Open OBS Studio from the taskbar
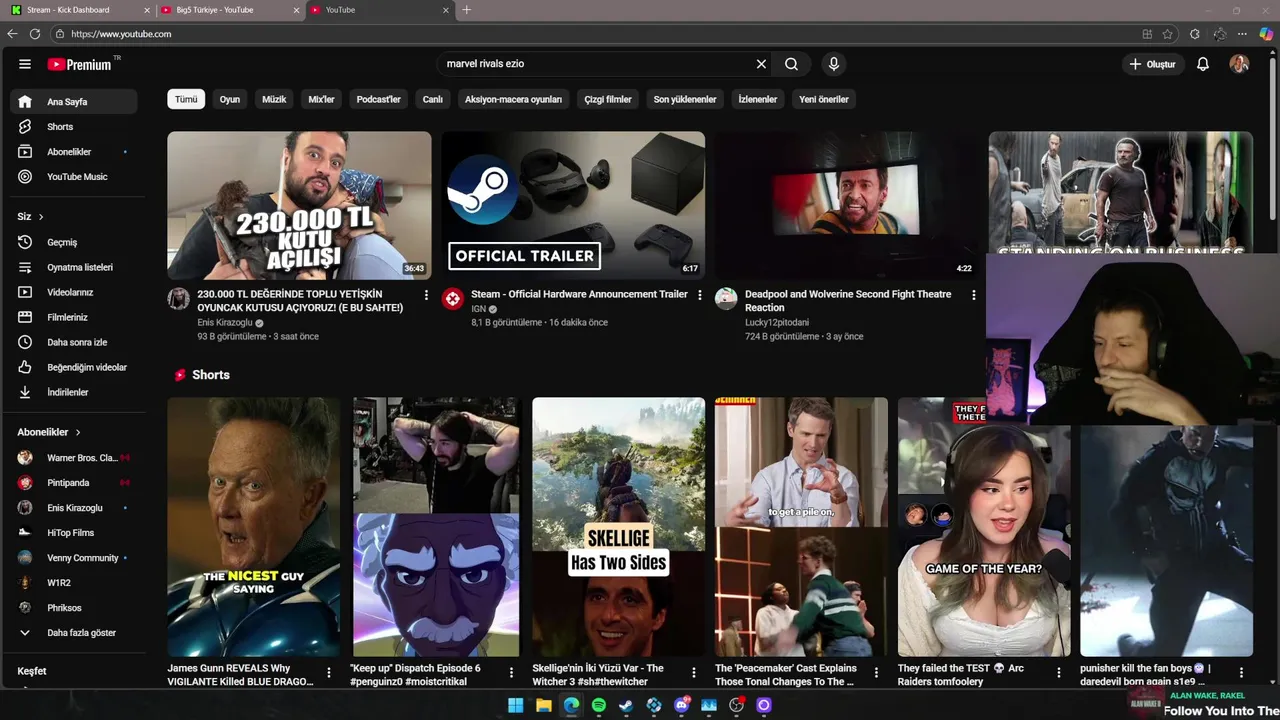The image size is (1280, 720). click(737, 705)
